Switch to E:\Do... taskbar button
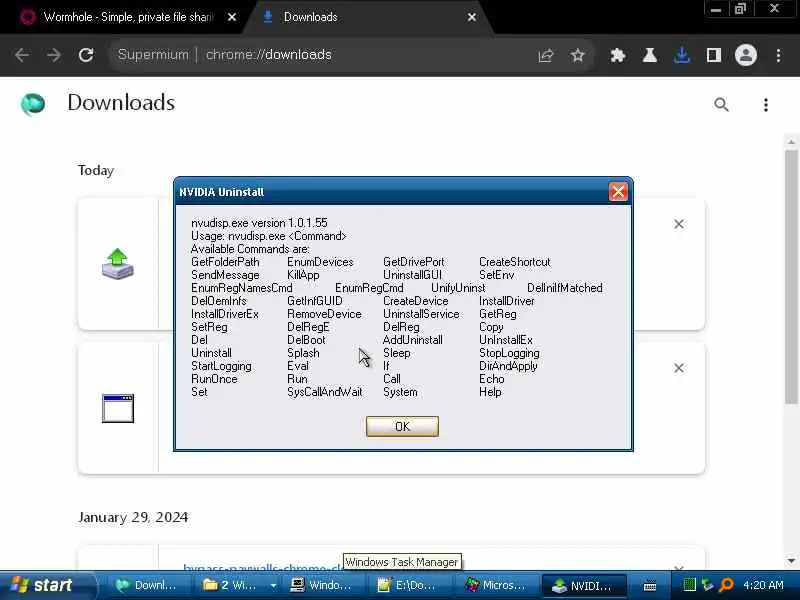Screen dimensions: 800x600 tap(408, 585)
